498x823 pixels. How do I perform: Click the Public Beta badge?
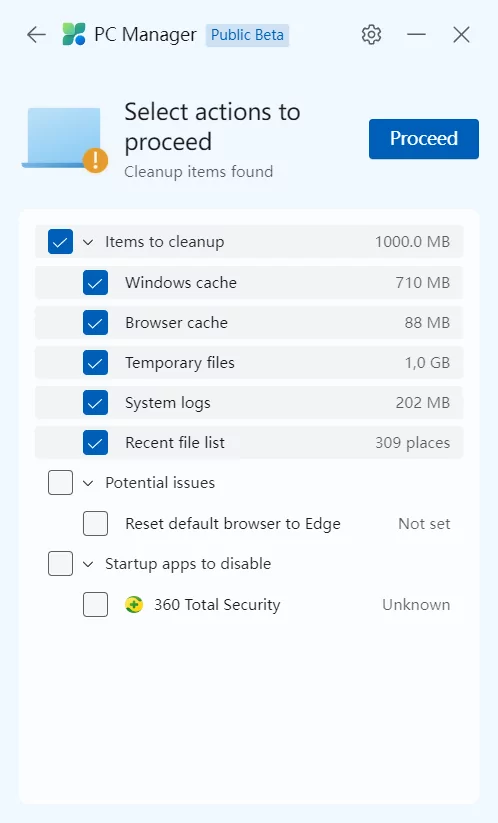click(247, 35)
